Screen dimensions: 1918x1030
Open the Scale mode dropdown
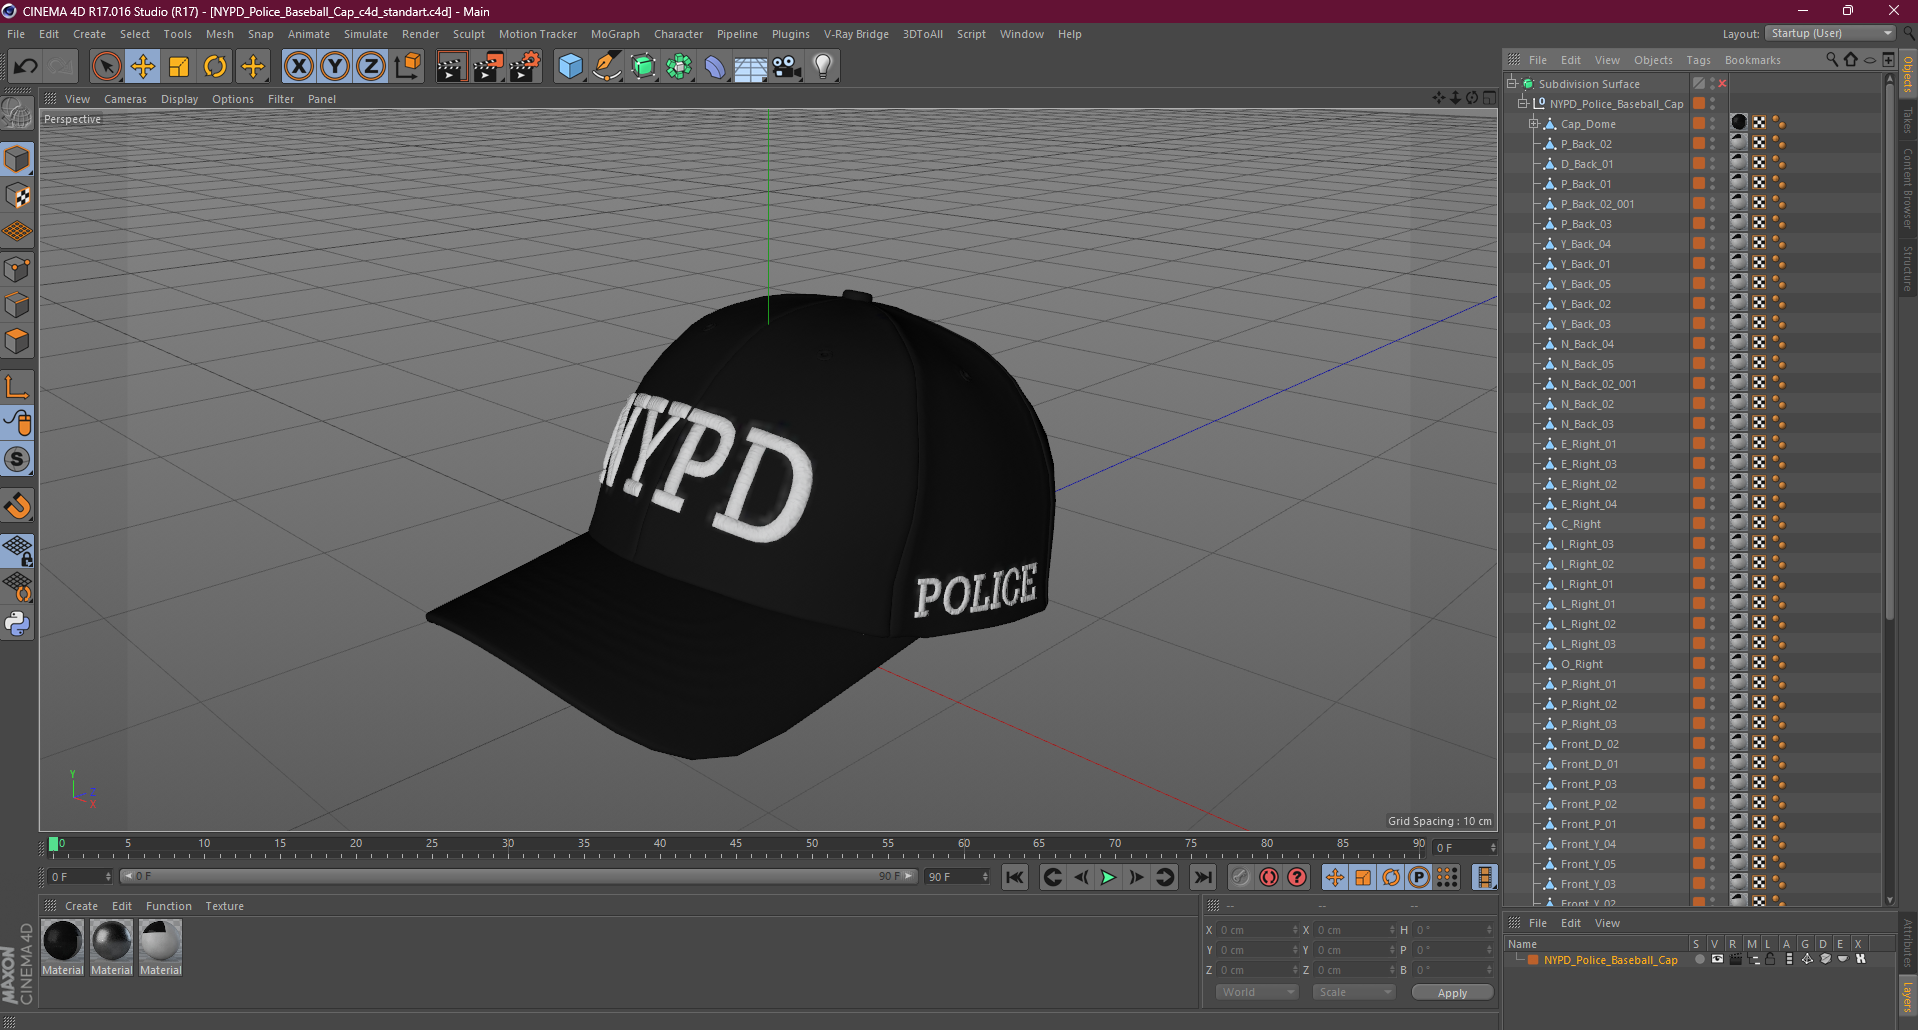point(1354,992)
